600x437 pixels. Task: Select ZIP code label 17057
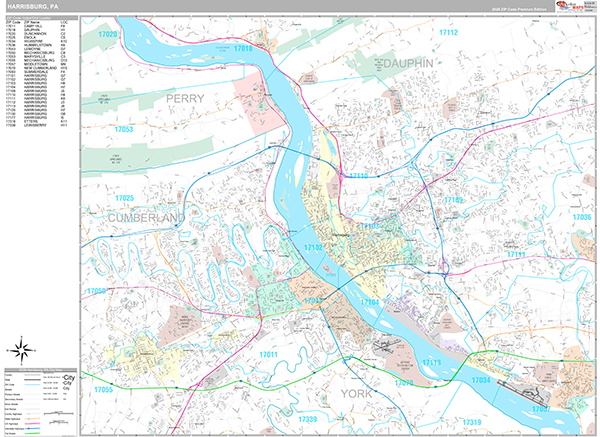(541, 409)
